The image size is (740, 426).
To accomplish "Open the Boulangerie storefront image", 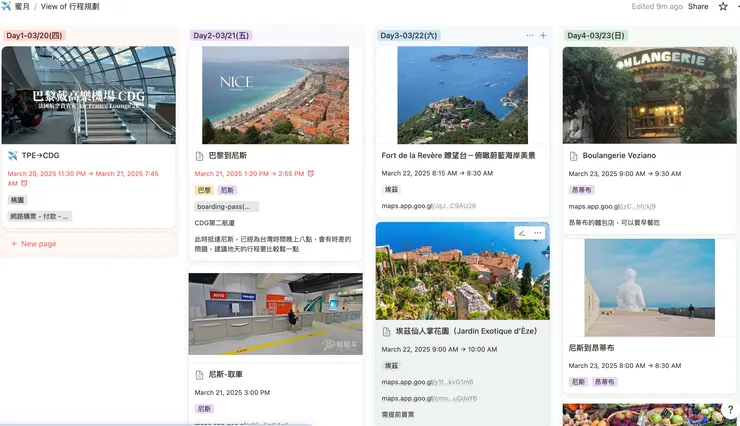I will click(649, 95).
